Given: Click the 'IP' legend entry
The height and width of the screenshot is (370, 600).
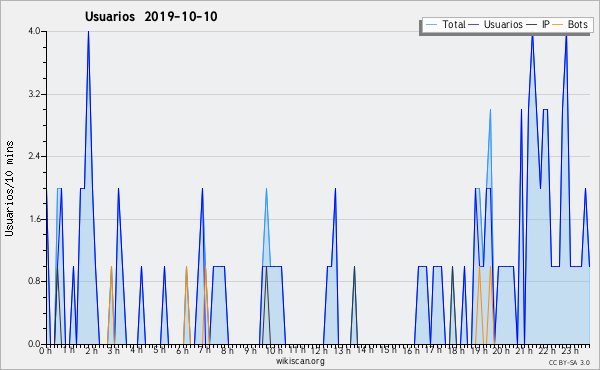Looking at the screenshot, I should pos(546,24).
